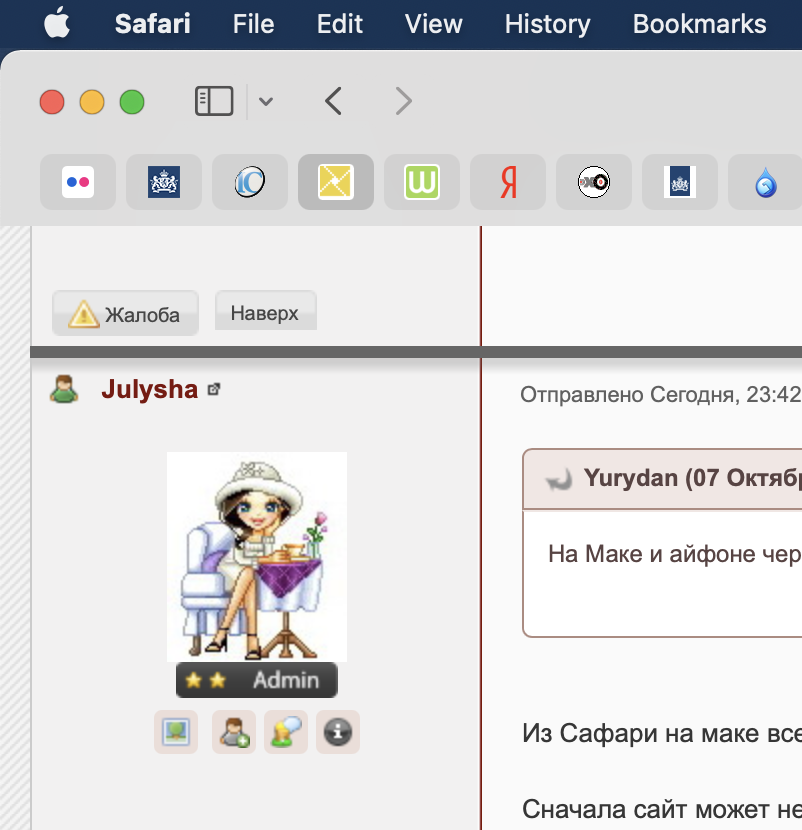Click text Сначала сайт может
802x830 pixels.
[x=662, y=809]
